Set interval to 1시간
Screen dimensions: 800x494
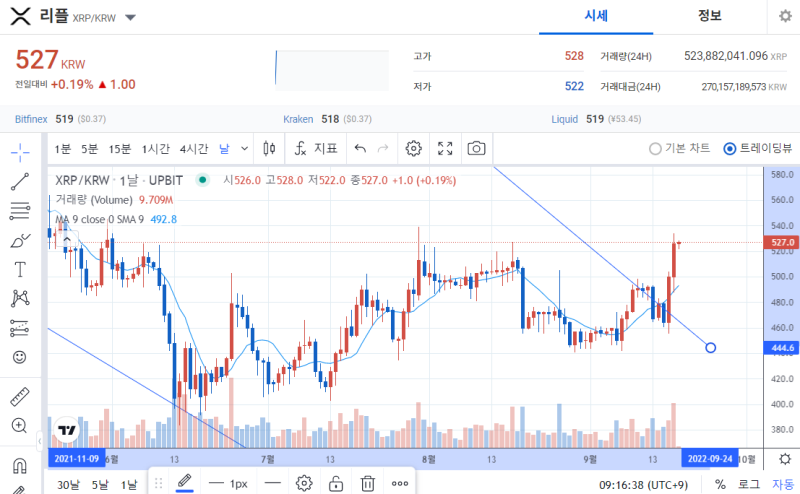pyautogui.click(x=156, y=149)
